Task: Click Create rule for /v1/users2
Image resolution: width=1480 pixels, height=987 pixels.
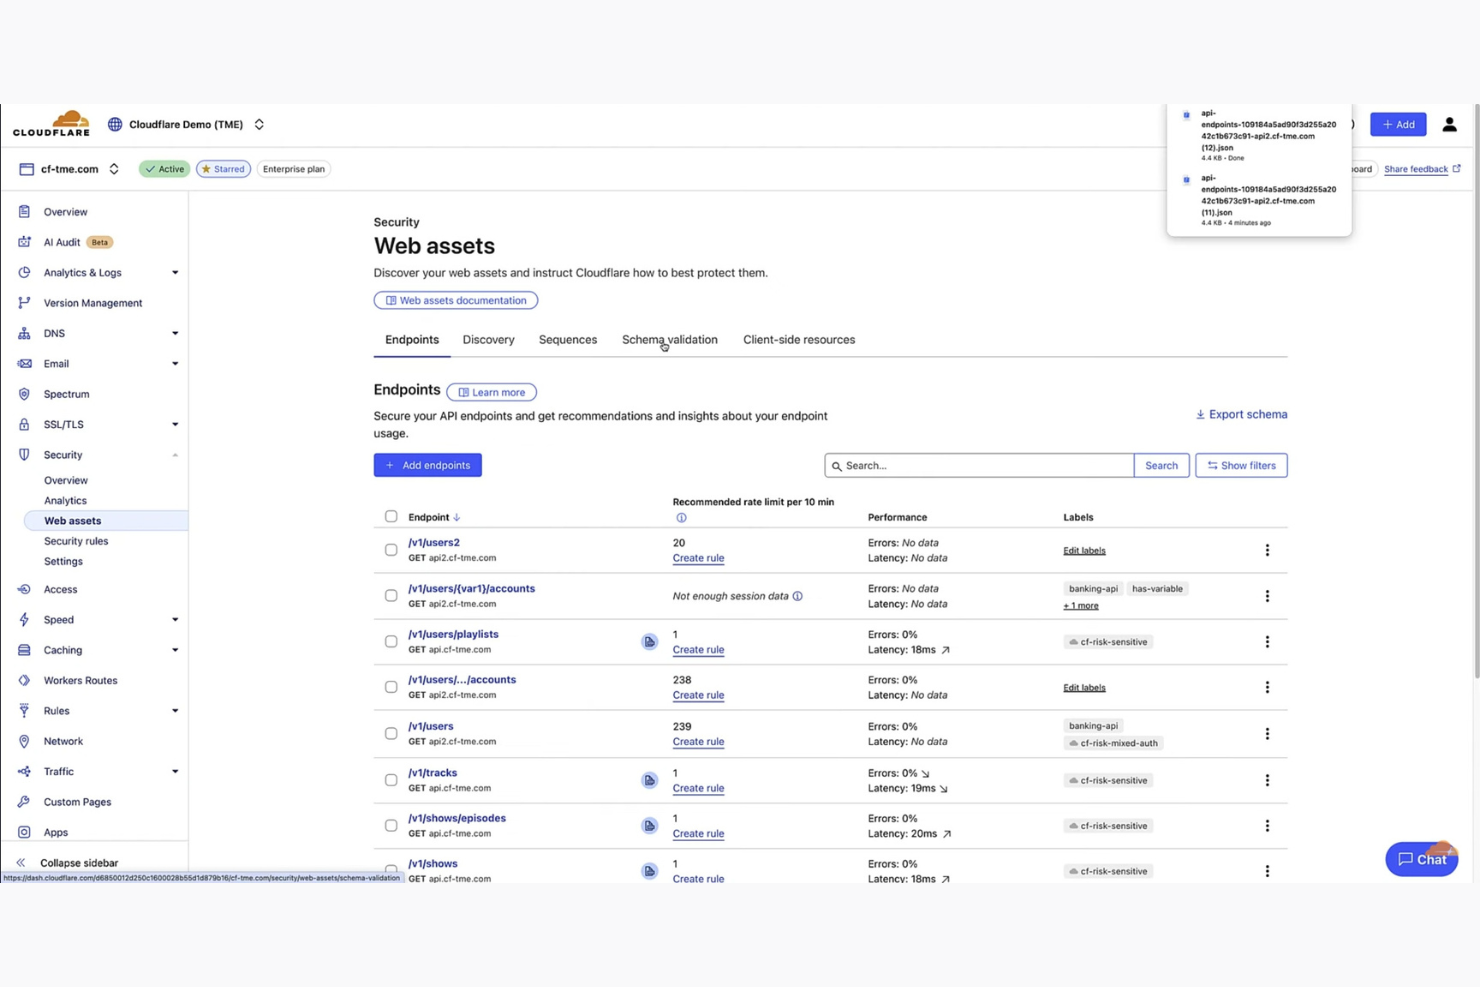Action: (x=698, y=558)
